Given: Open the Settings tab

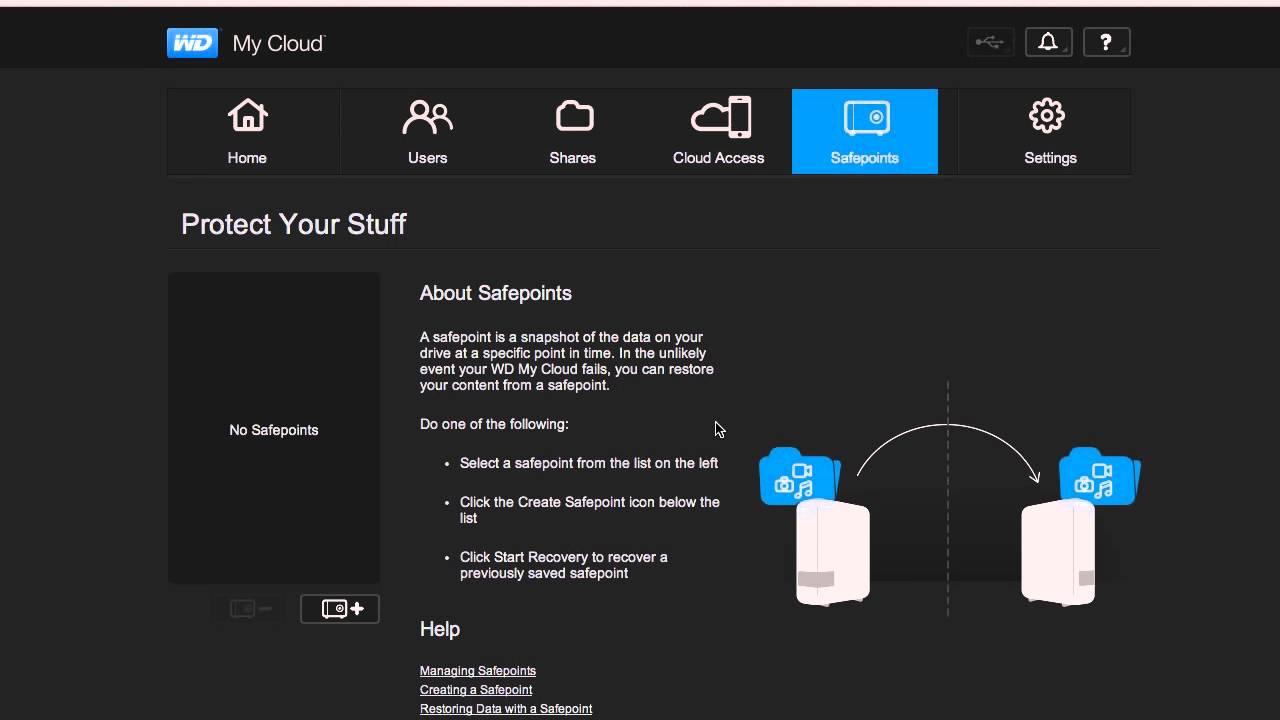Looking at the screenshot, I should [1050, 131].
